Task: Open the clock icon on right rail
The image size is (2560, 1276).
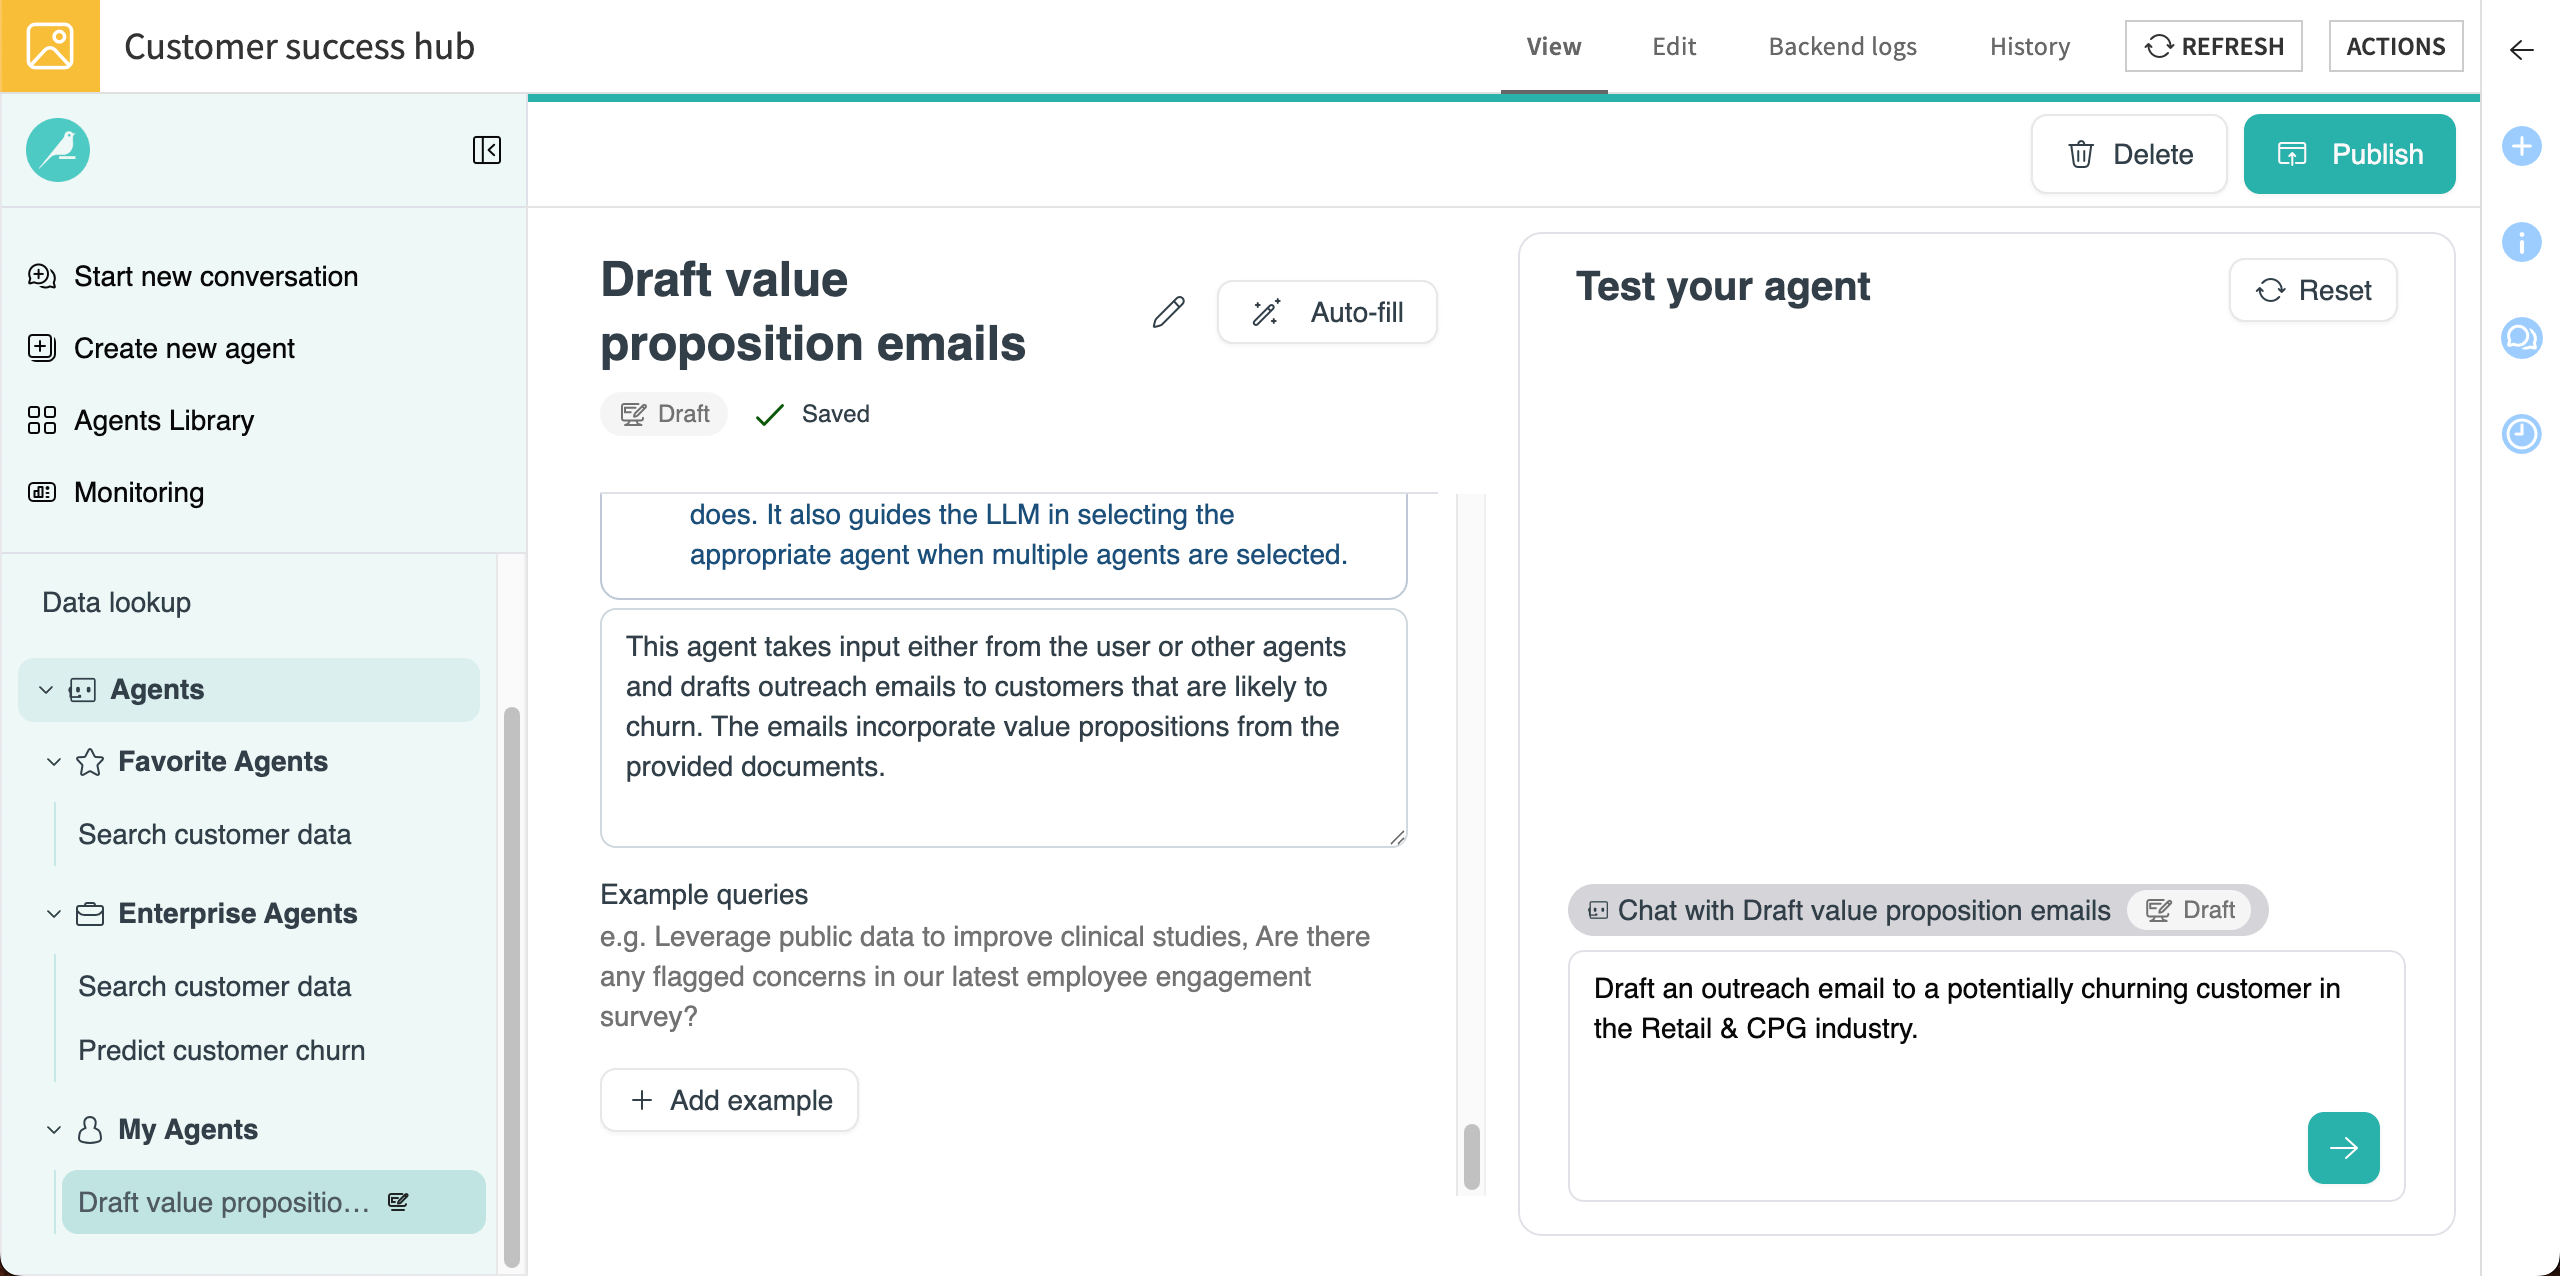Action: [x=2521, y=434]
